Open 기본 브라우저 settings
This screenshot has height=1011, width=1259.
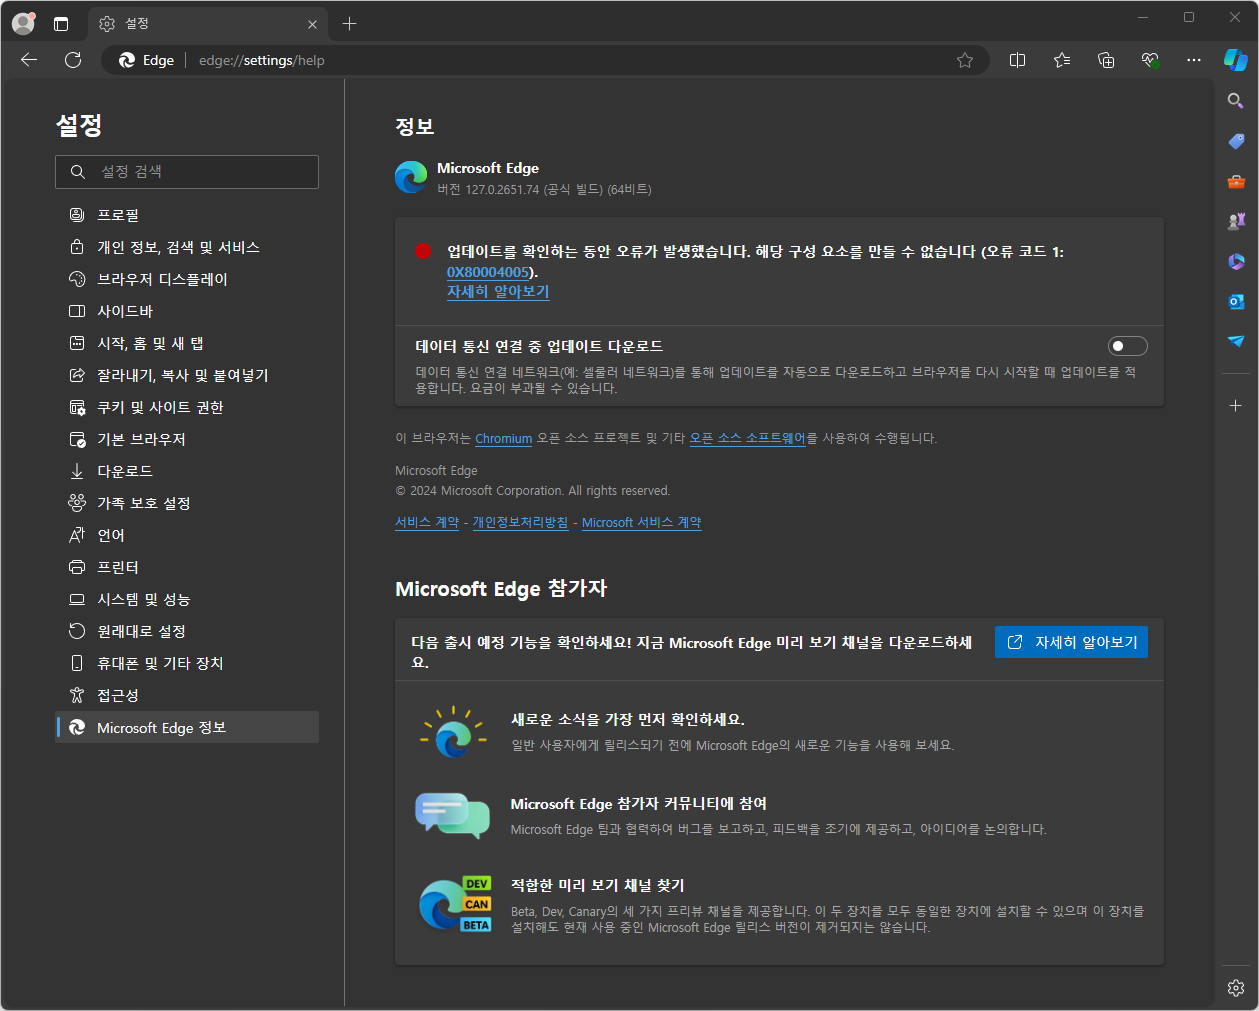pyautogui.click(x=188, y=439)
